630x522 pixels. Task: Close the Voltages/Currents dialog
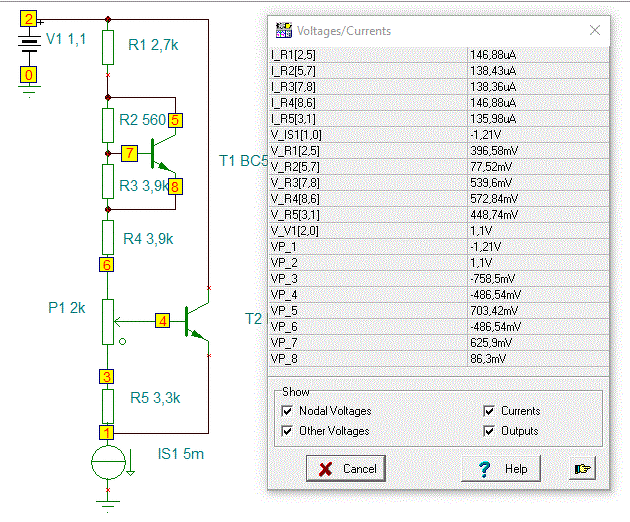(595, 30)
